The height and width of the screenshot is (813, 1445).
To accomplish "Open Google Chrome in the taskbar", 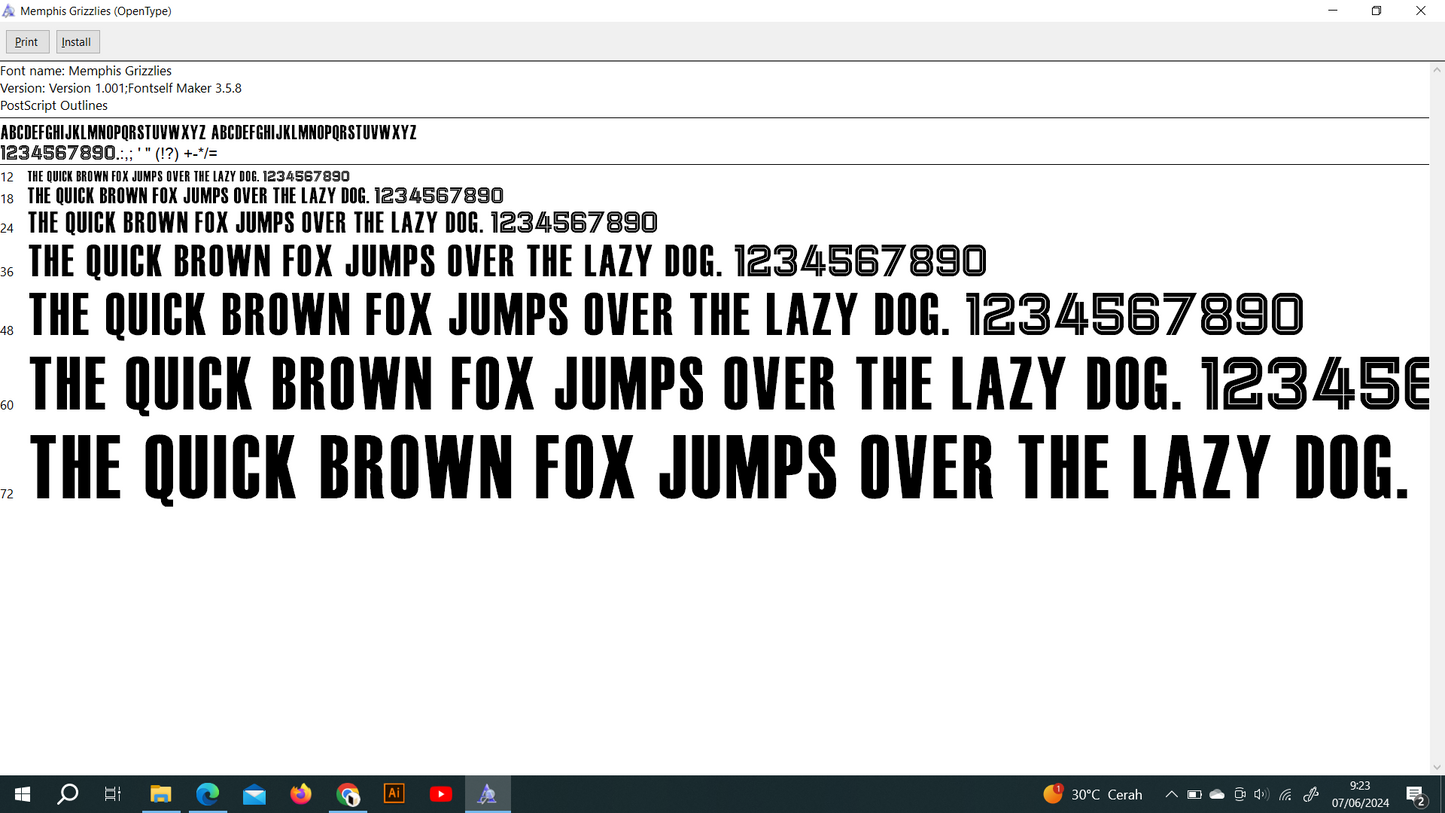I will pyautogui.click(x=348, y=794).
